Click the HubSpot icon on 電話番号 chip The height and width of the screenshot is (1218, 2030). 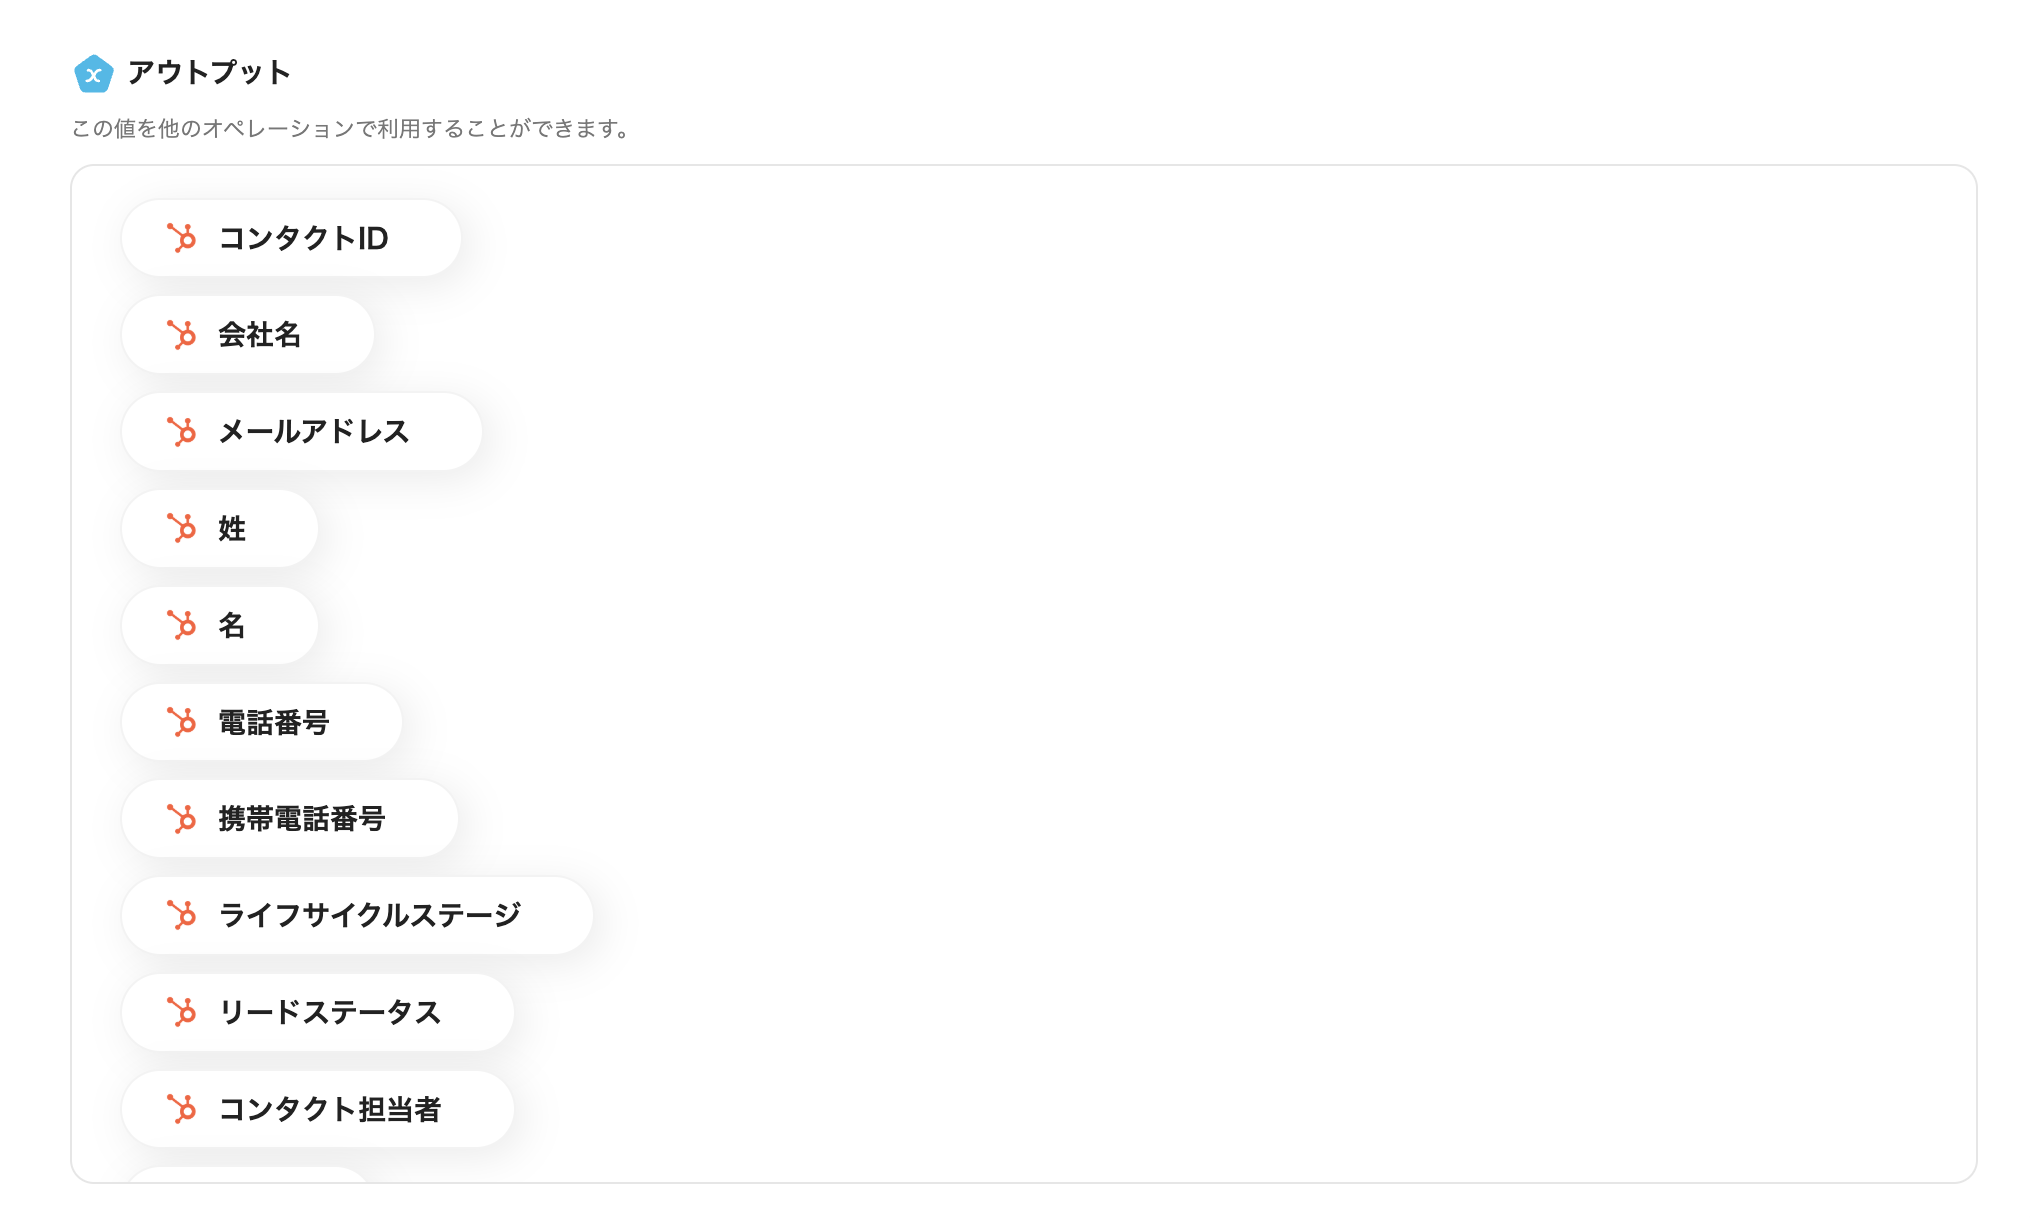point(184,722)
